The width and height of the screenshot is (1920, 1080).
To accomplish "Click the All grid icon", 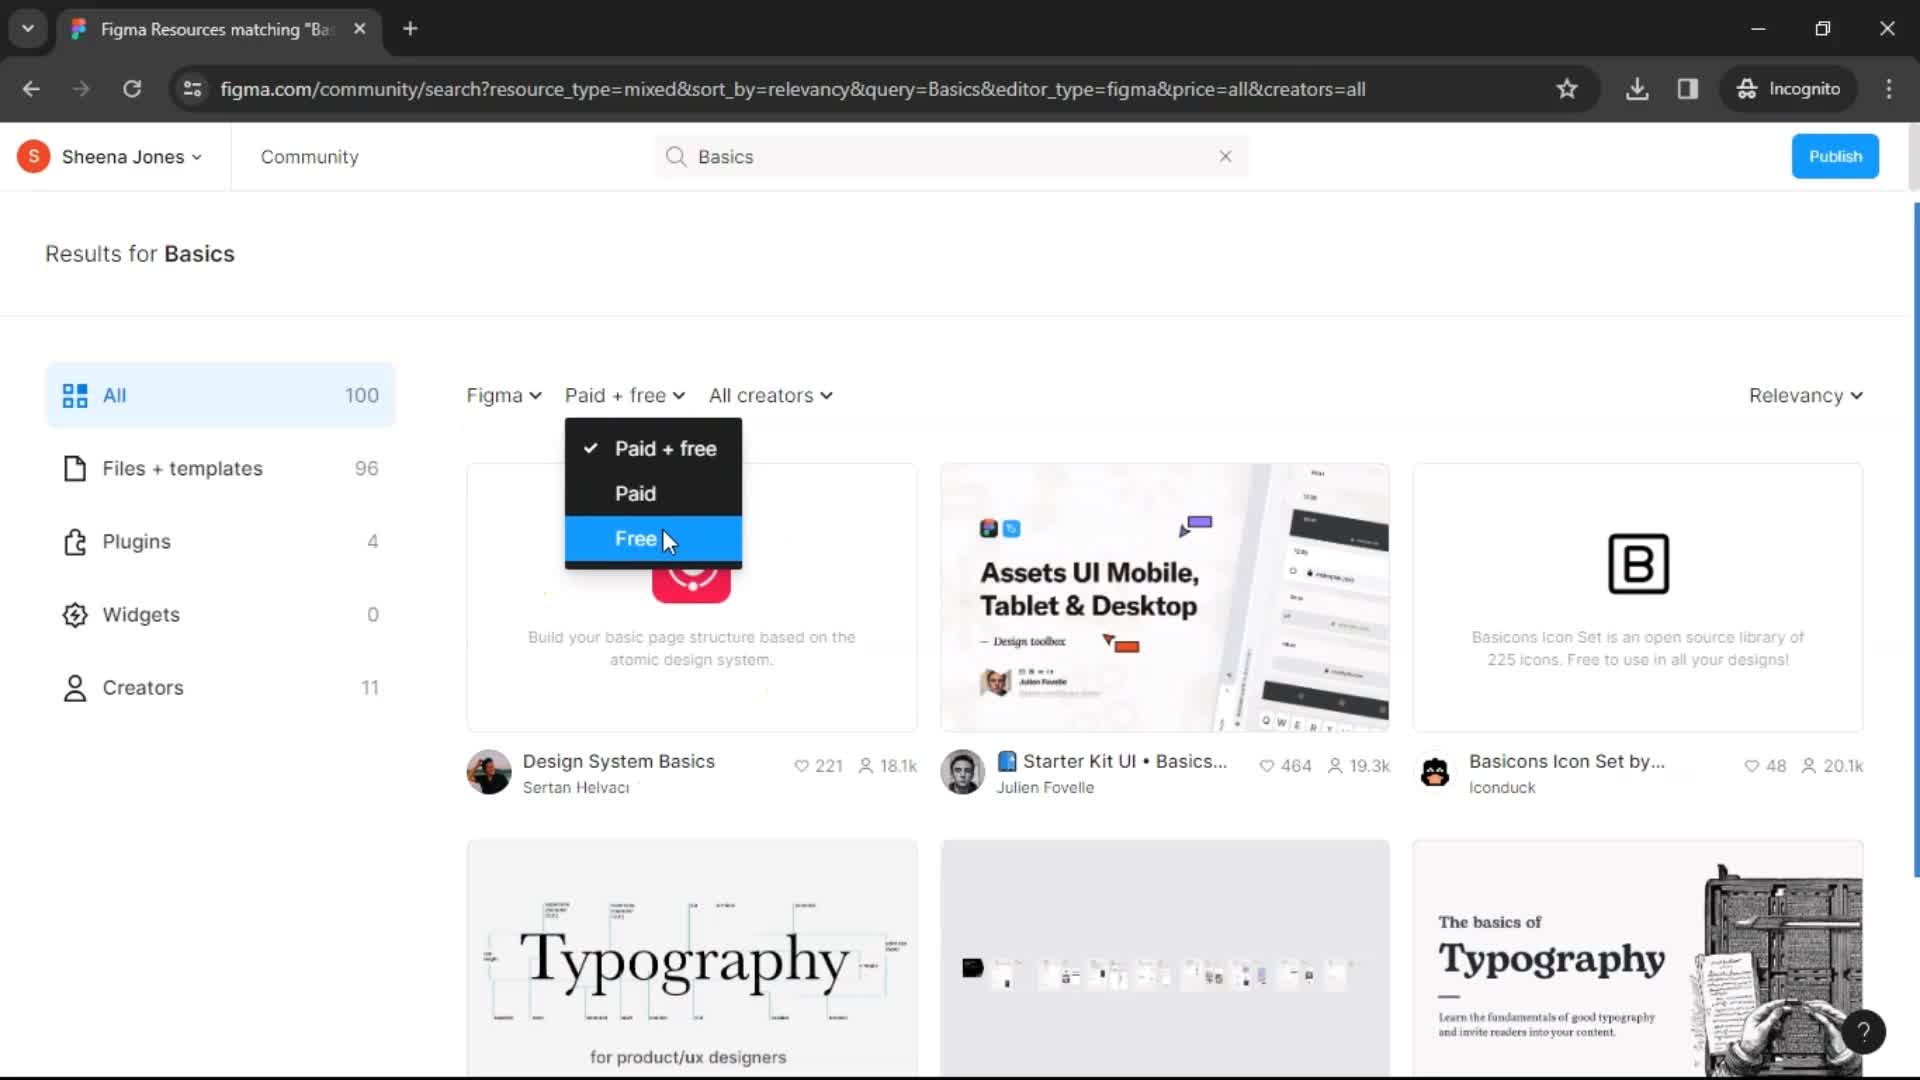I will coord(75,396).
